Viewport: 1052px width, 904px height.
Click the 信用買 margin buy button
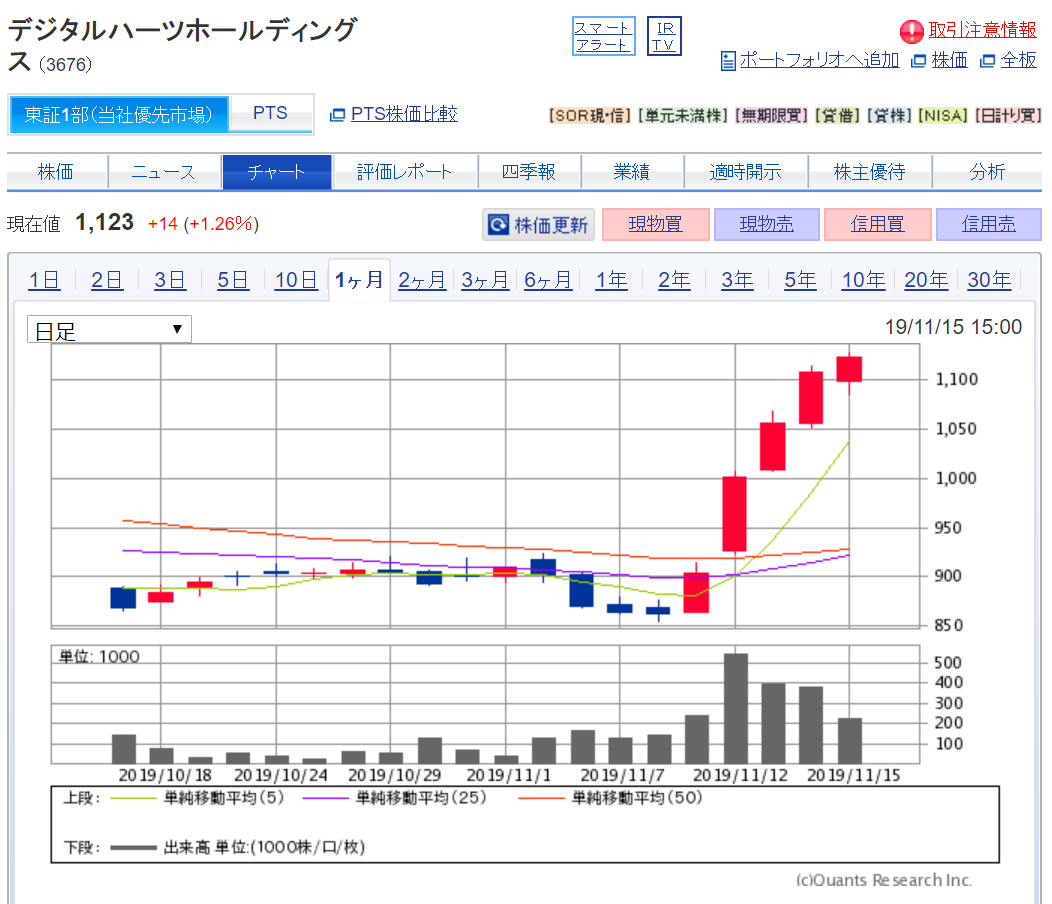pyautogui.click(x=878, y=224)
